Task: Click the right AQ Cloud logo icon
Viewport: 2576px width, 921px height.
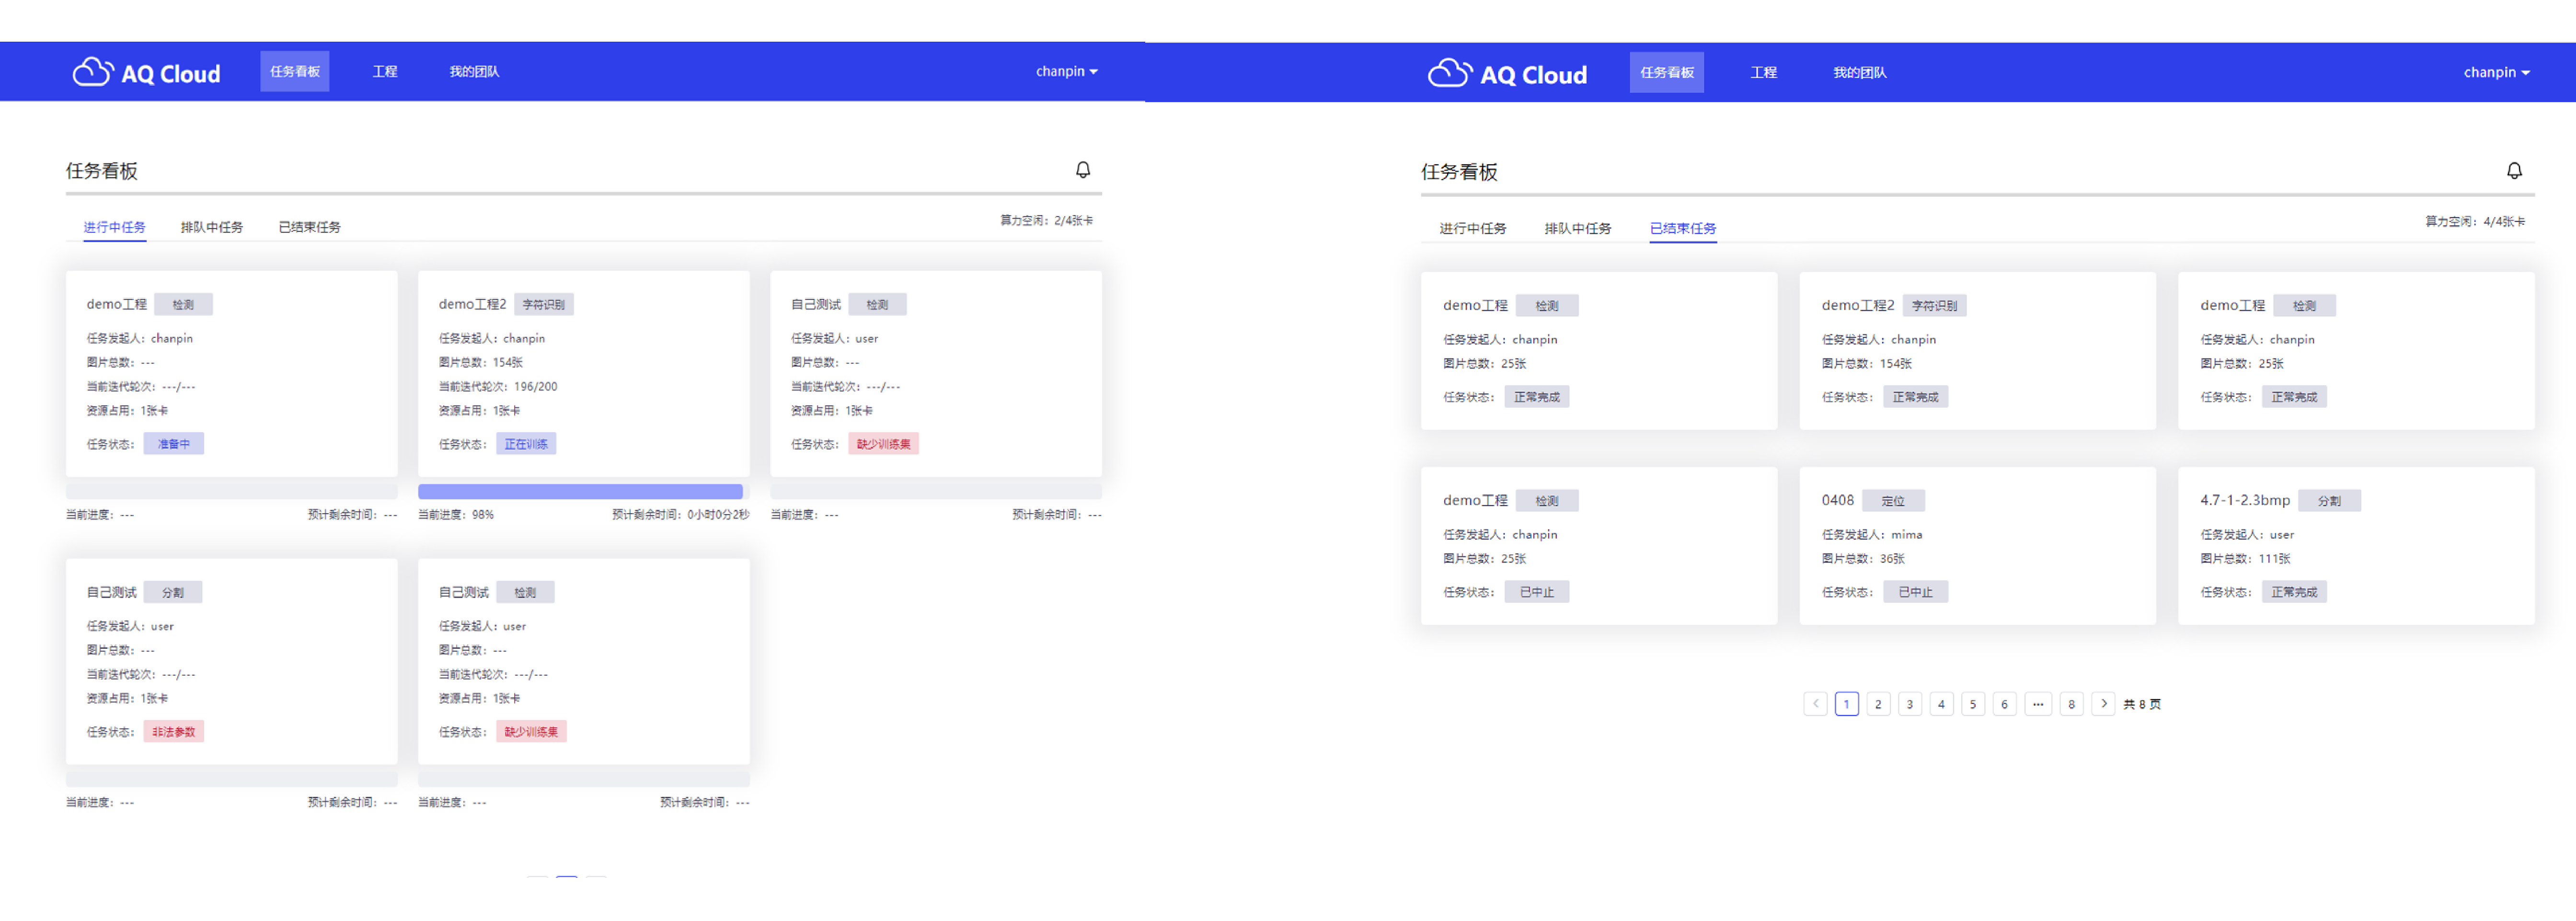Action: (1449, 73)
